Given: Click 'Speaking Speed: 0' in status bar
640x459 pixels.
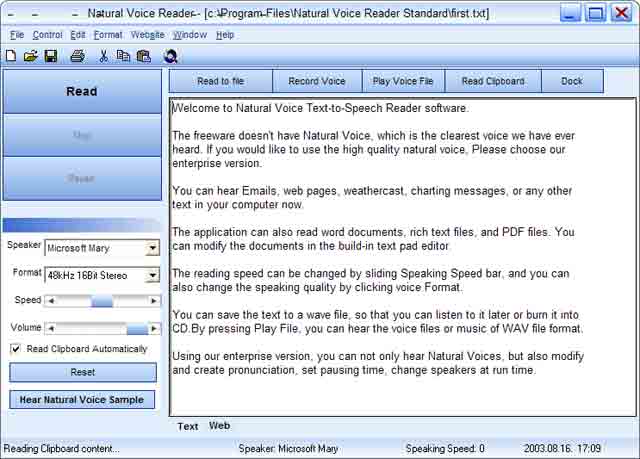Looking at the screenshot, I should pyautogui.click(x=445, y=448).
